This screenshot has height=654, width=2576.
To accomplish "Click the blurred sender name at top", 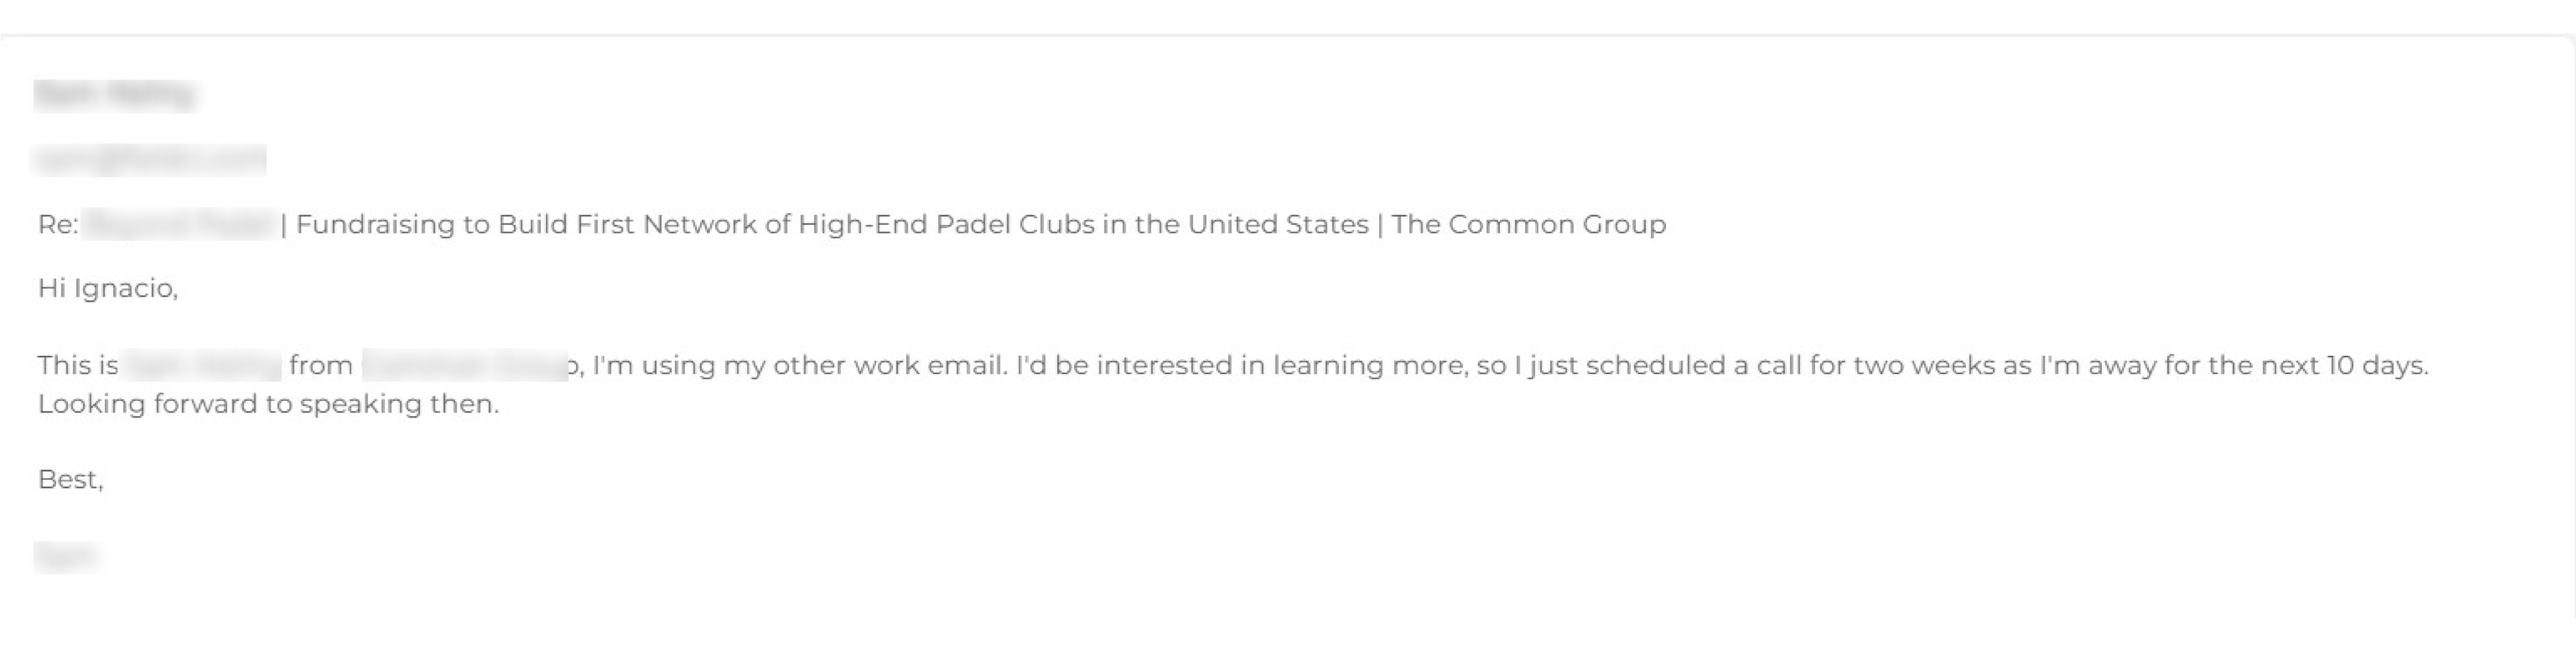I will click(115, 95).
